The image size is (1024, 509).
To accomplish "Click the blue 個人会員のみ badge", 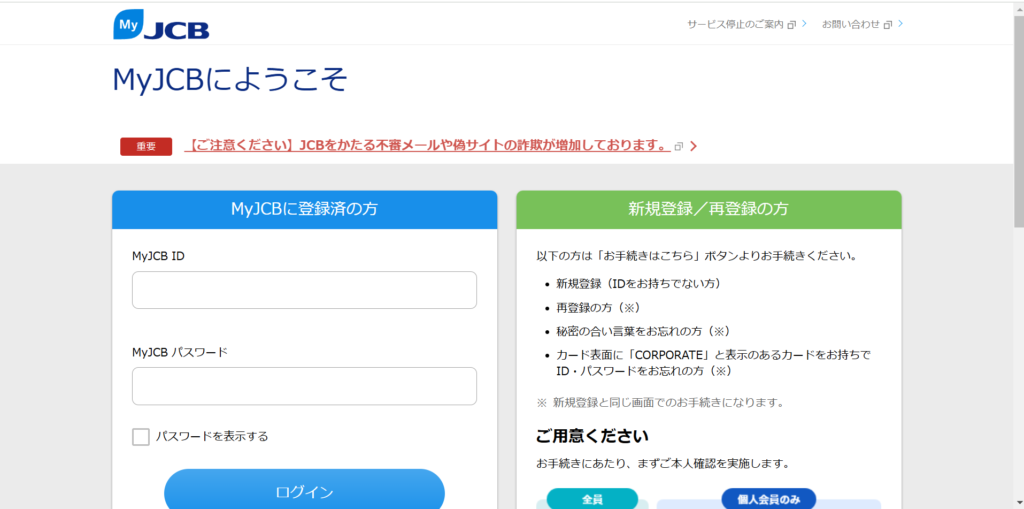I will [x=769, y=499].
